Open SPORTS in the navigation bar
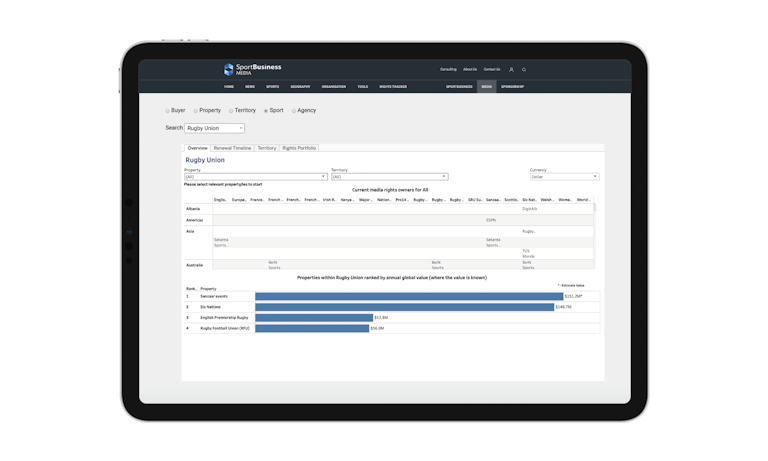 [272, 87]
